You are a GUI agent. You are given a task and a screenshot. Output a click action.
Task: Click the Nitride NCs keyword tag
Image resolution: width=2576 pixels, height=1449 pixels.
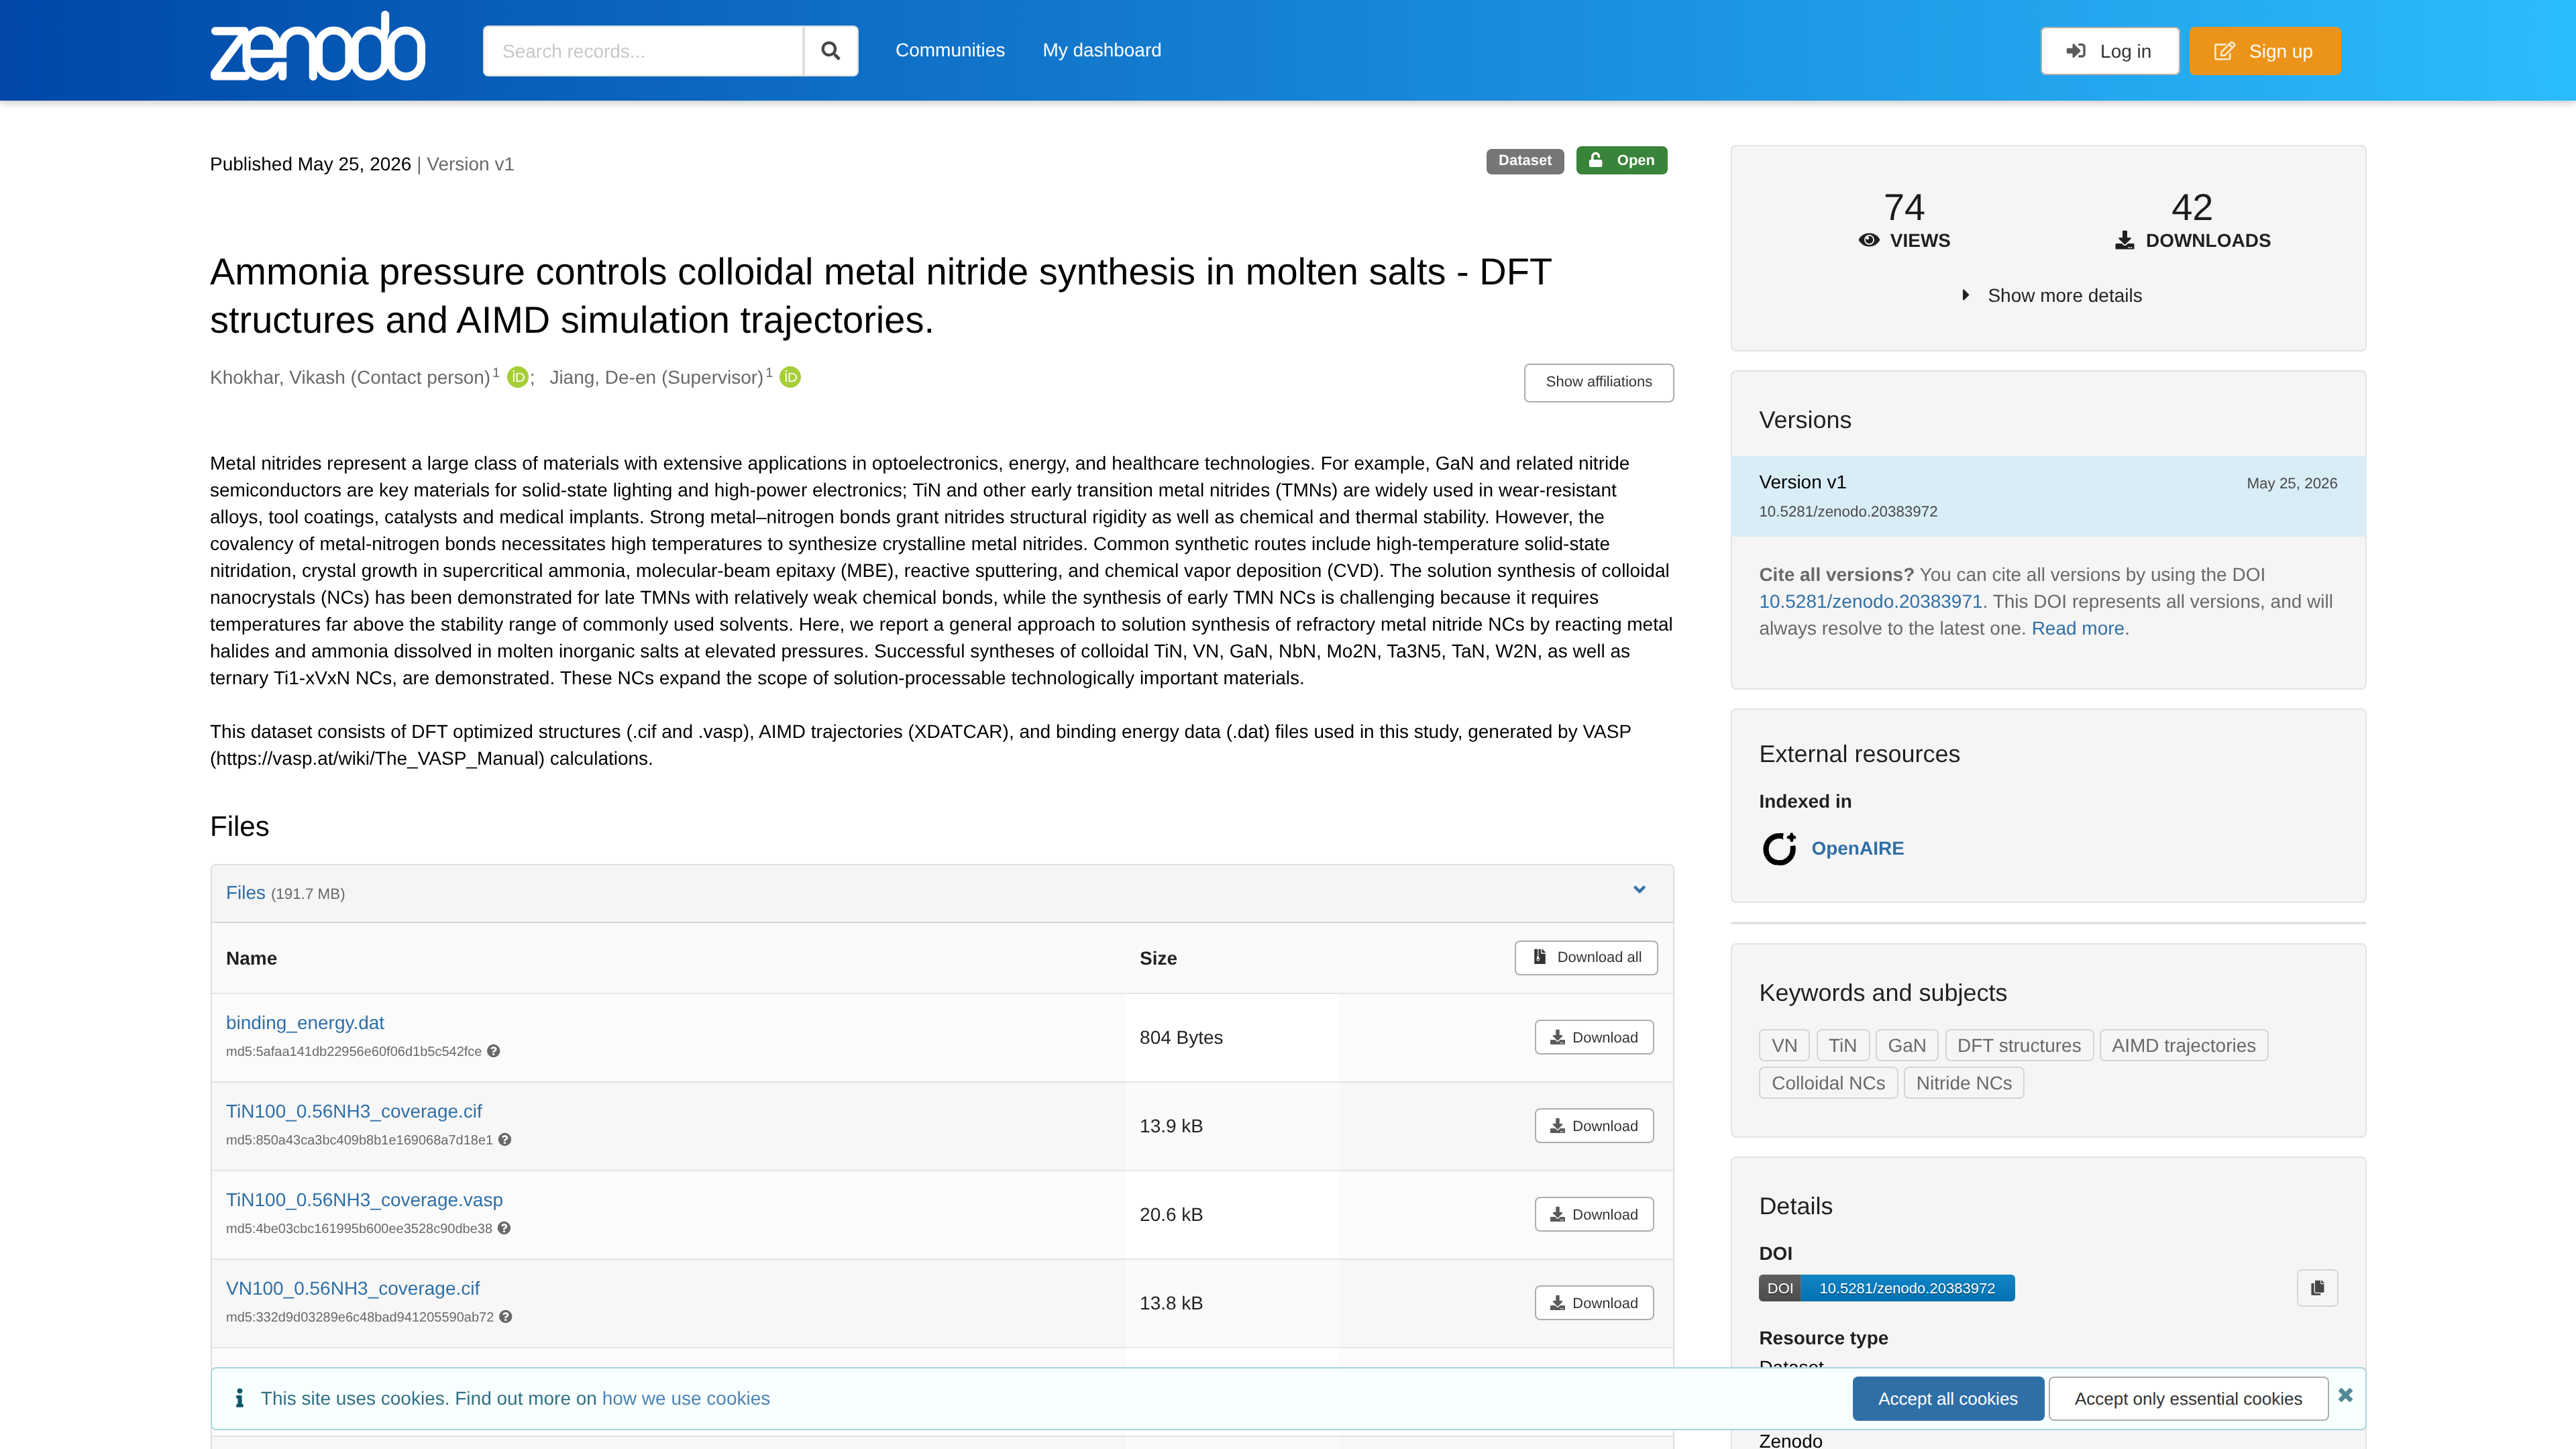click(1963, 1083)
